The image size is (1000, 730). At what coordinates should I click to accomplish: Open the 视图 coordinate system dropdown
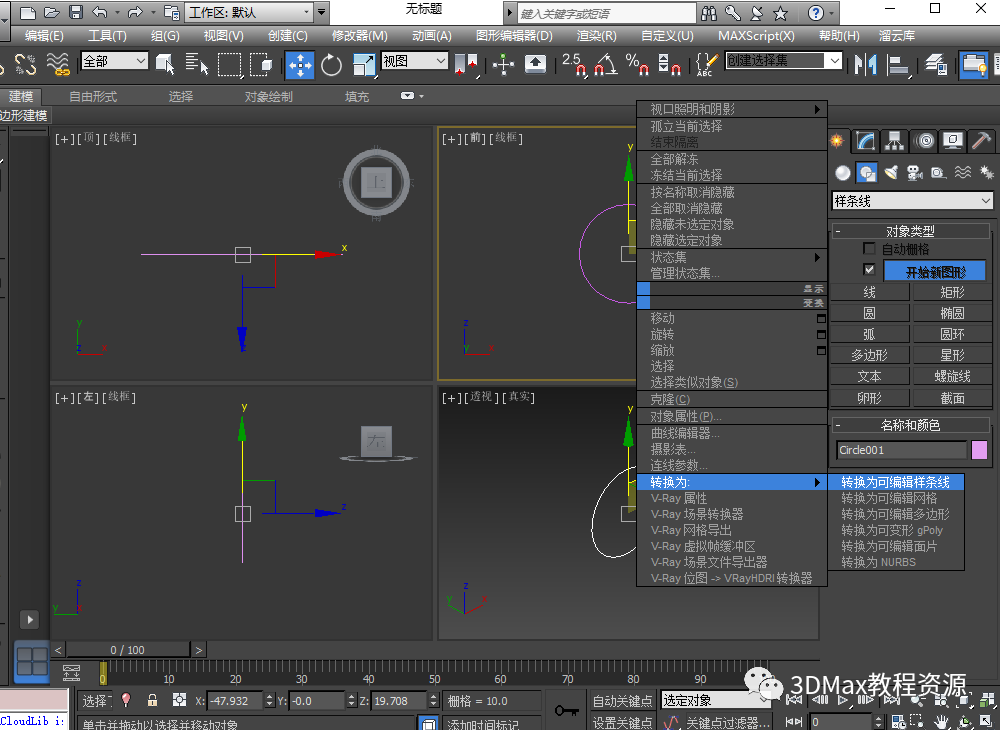click(x=414, y=61)
